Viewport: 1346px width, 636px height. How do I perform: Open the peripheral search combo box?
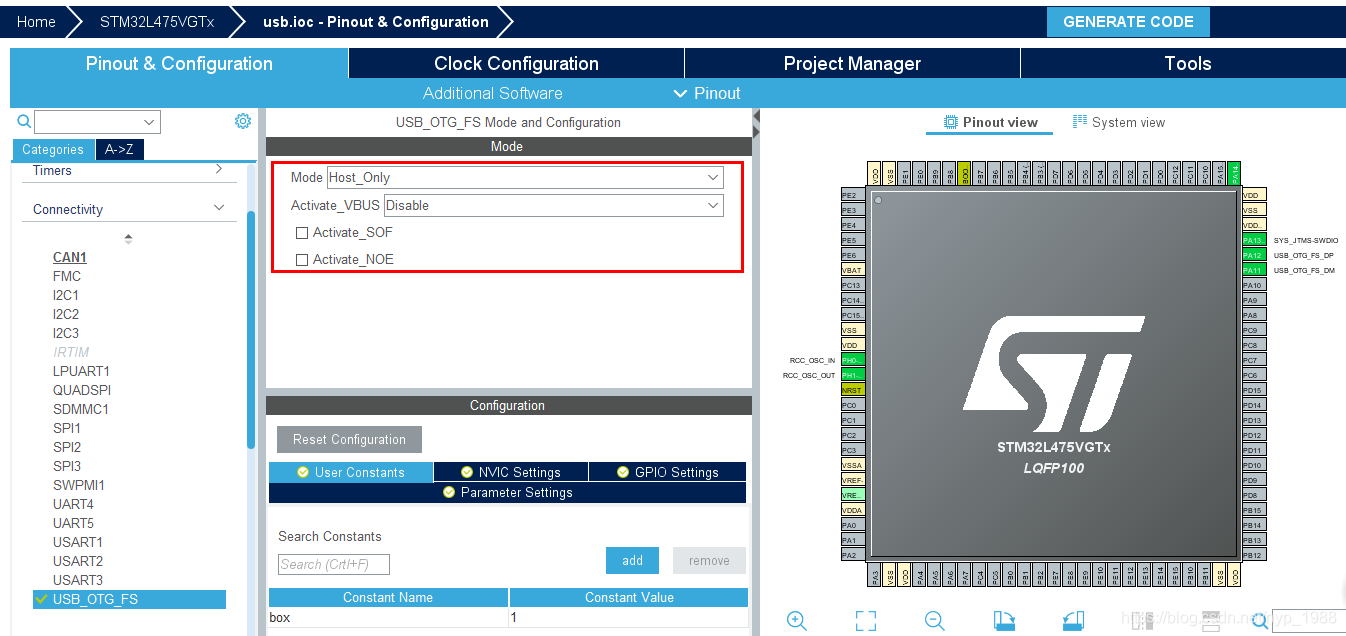tap(97, 122)
